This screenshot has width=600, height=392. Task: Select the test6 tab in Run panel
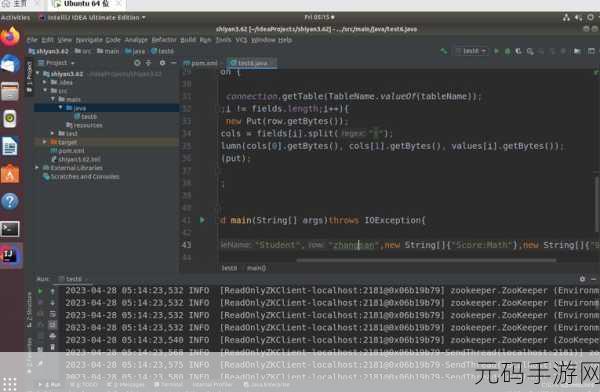pyautogui.click(x=74, y=279)
